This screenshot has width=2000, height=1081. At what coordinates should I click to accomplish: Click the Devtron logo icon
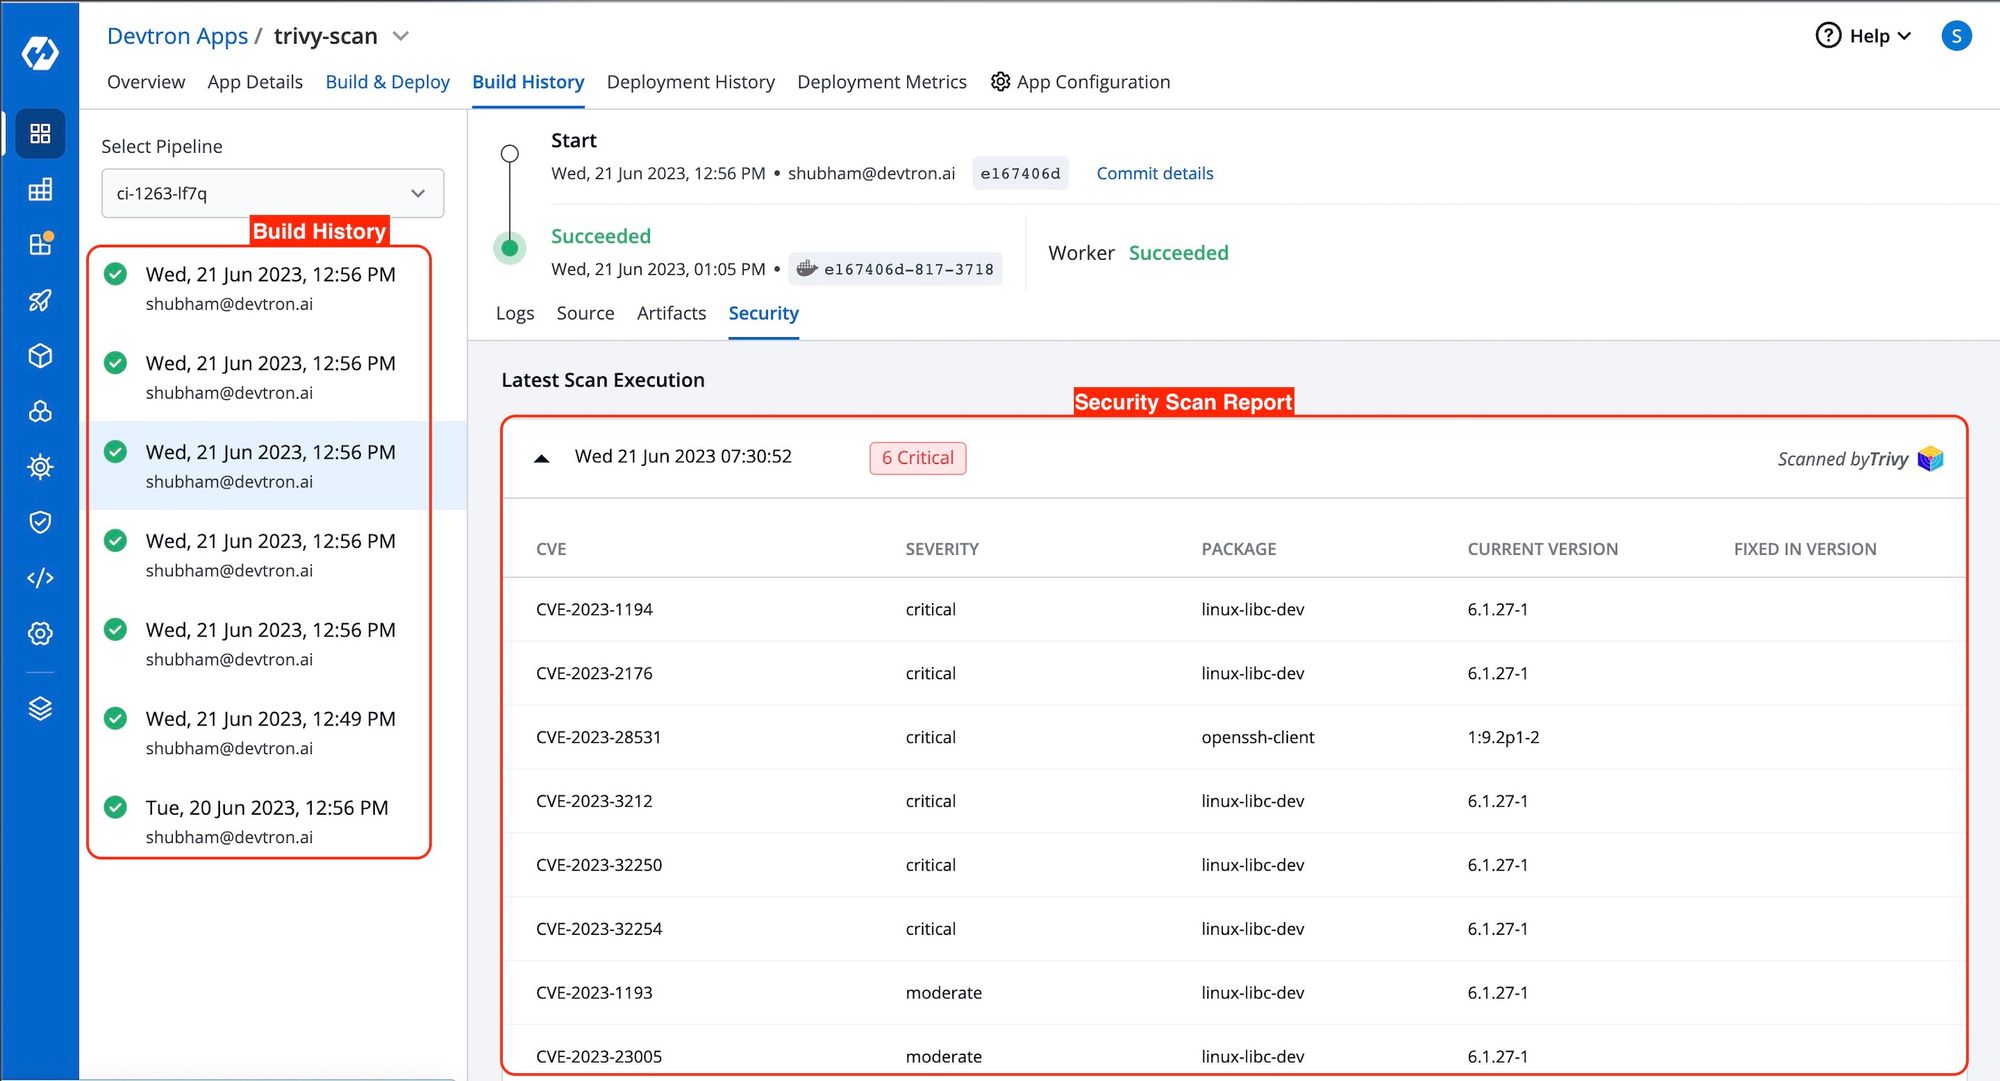pos(40,52)
